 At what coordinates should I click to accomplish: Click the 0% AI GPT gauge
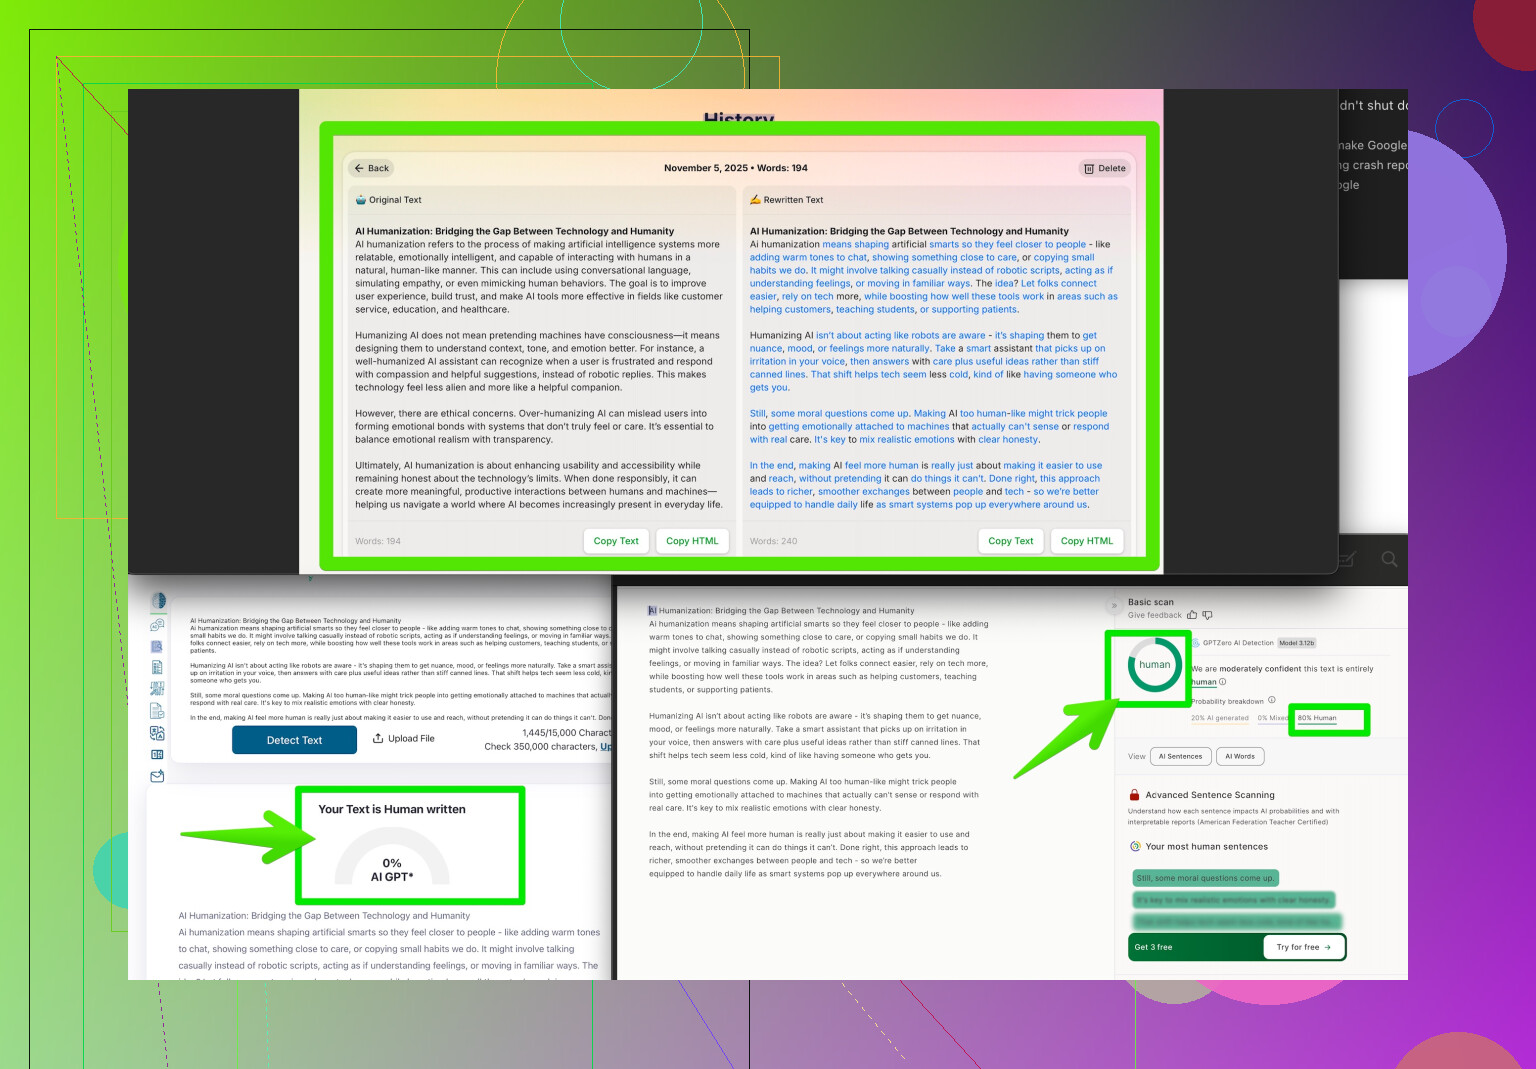pyautogui.click(x=392, y=861)
